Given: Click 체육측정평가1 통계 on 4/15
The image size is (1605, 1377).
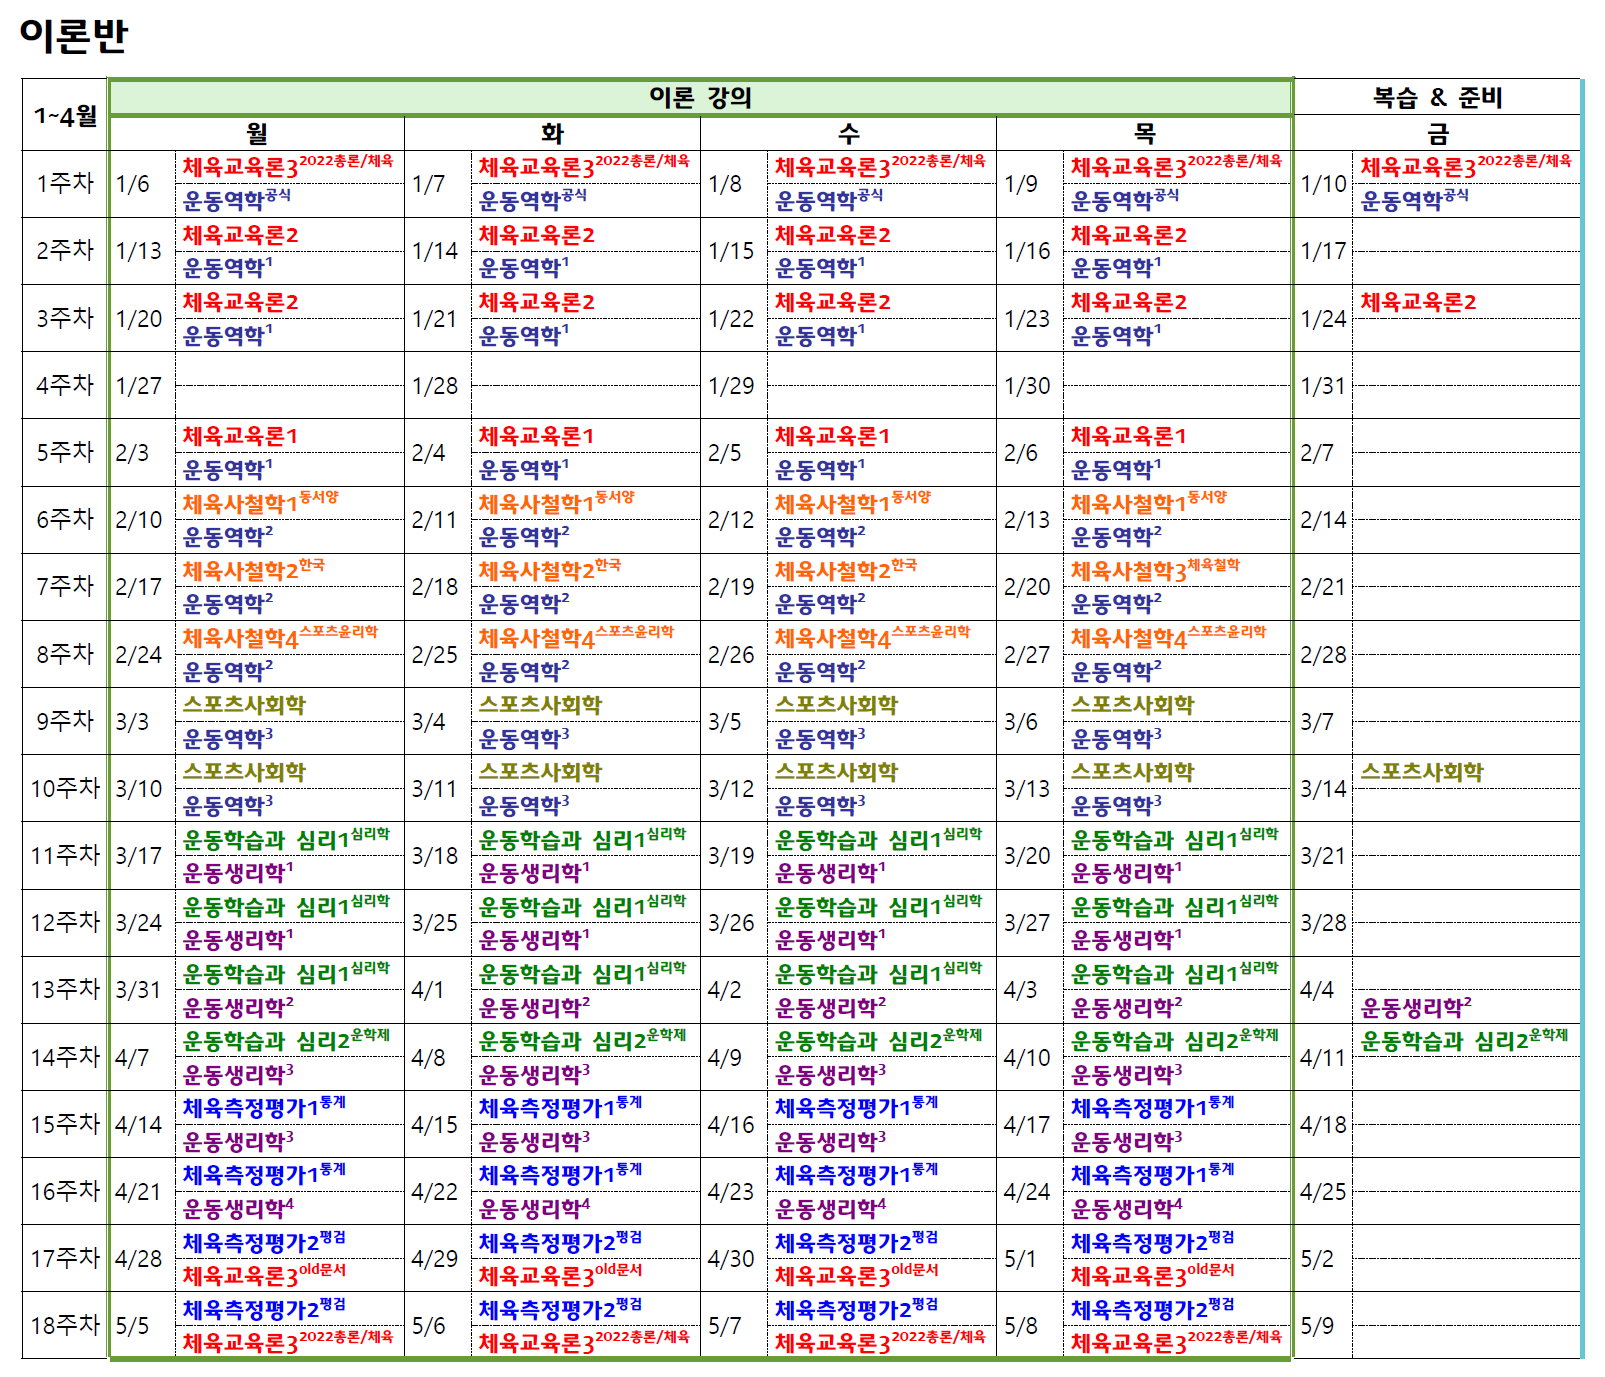Looking at the screenshot, I should point(560,1107).
